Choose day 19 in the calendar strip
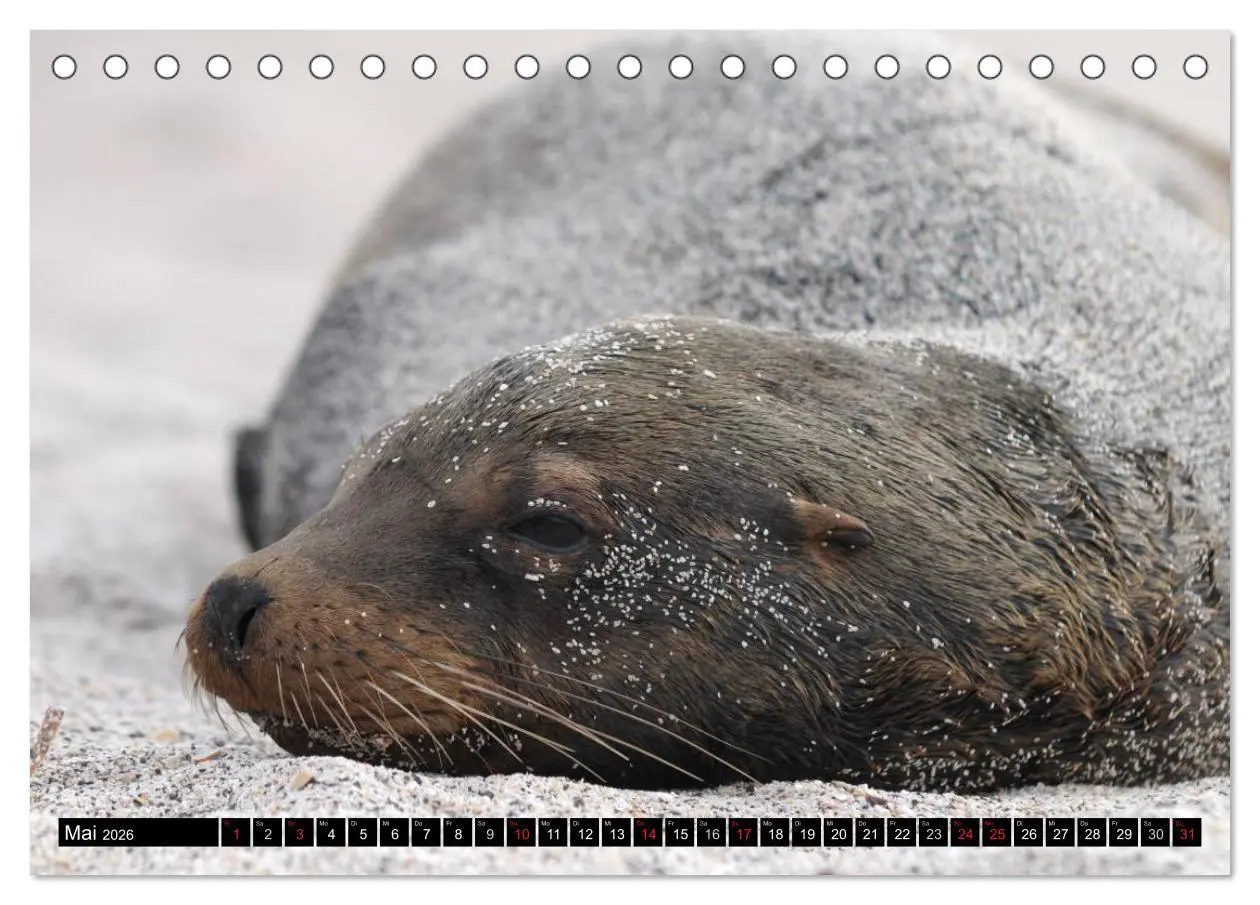Screen dimensions: 1260x905 click(807, 832)
